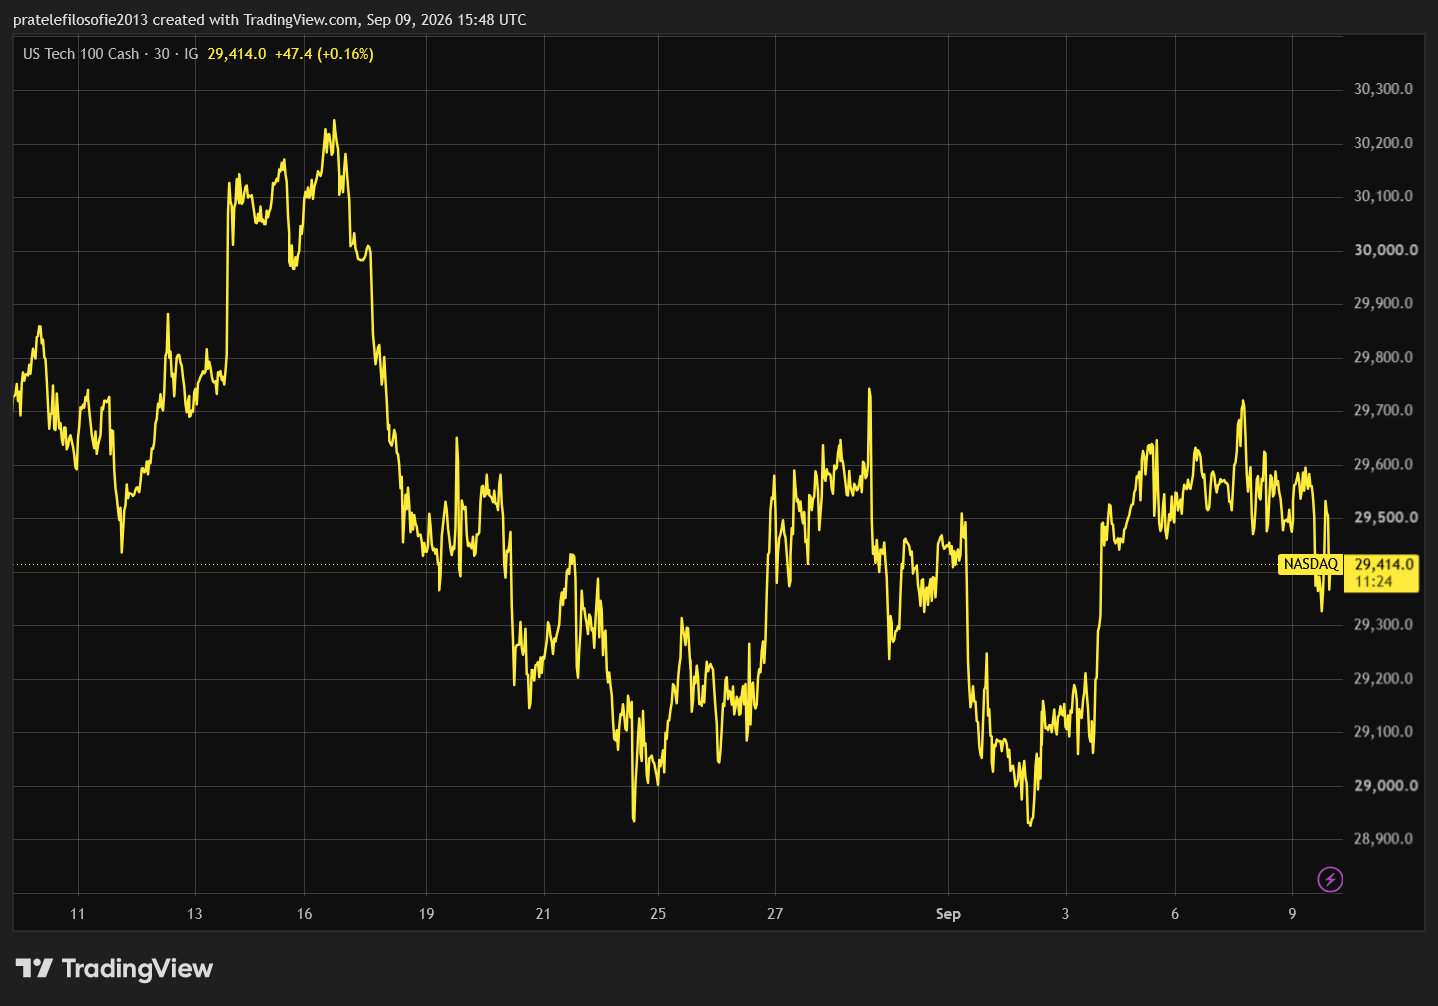Click the date 16 on the time axis
This screenshot has height=1006, width=1438.
pos(305,914)
